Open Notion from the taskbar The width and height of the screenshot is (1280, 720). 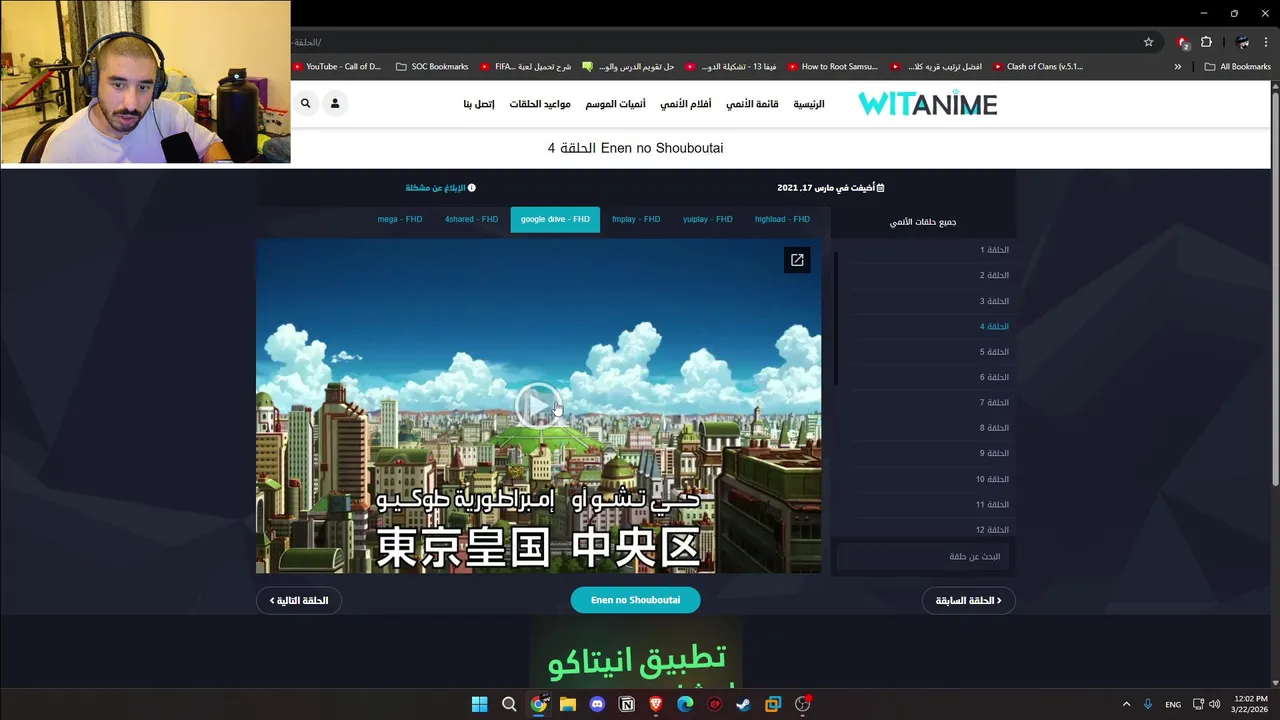pyautogui.click(x=627, y=704)
